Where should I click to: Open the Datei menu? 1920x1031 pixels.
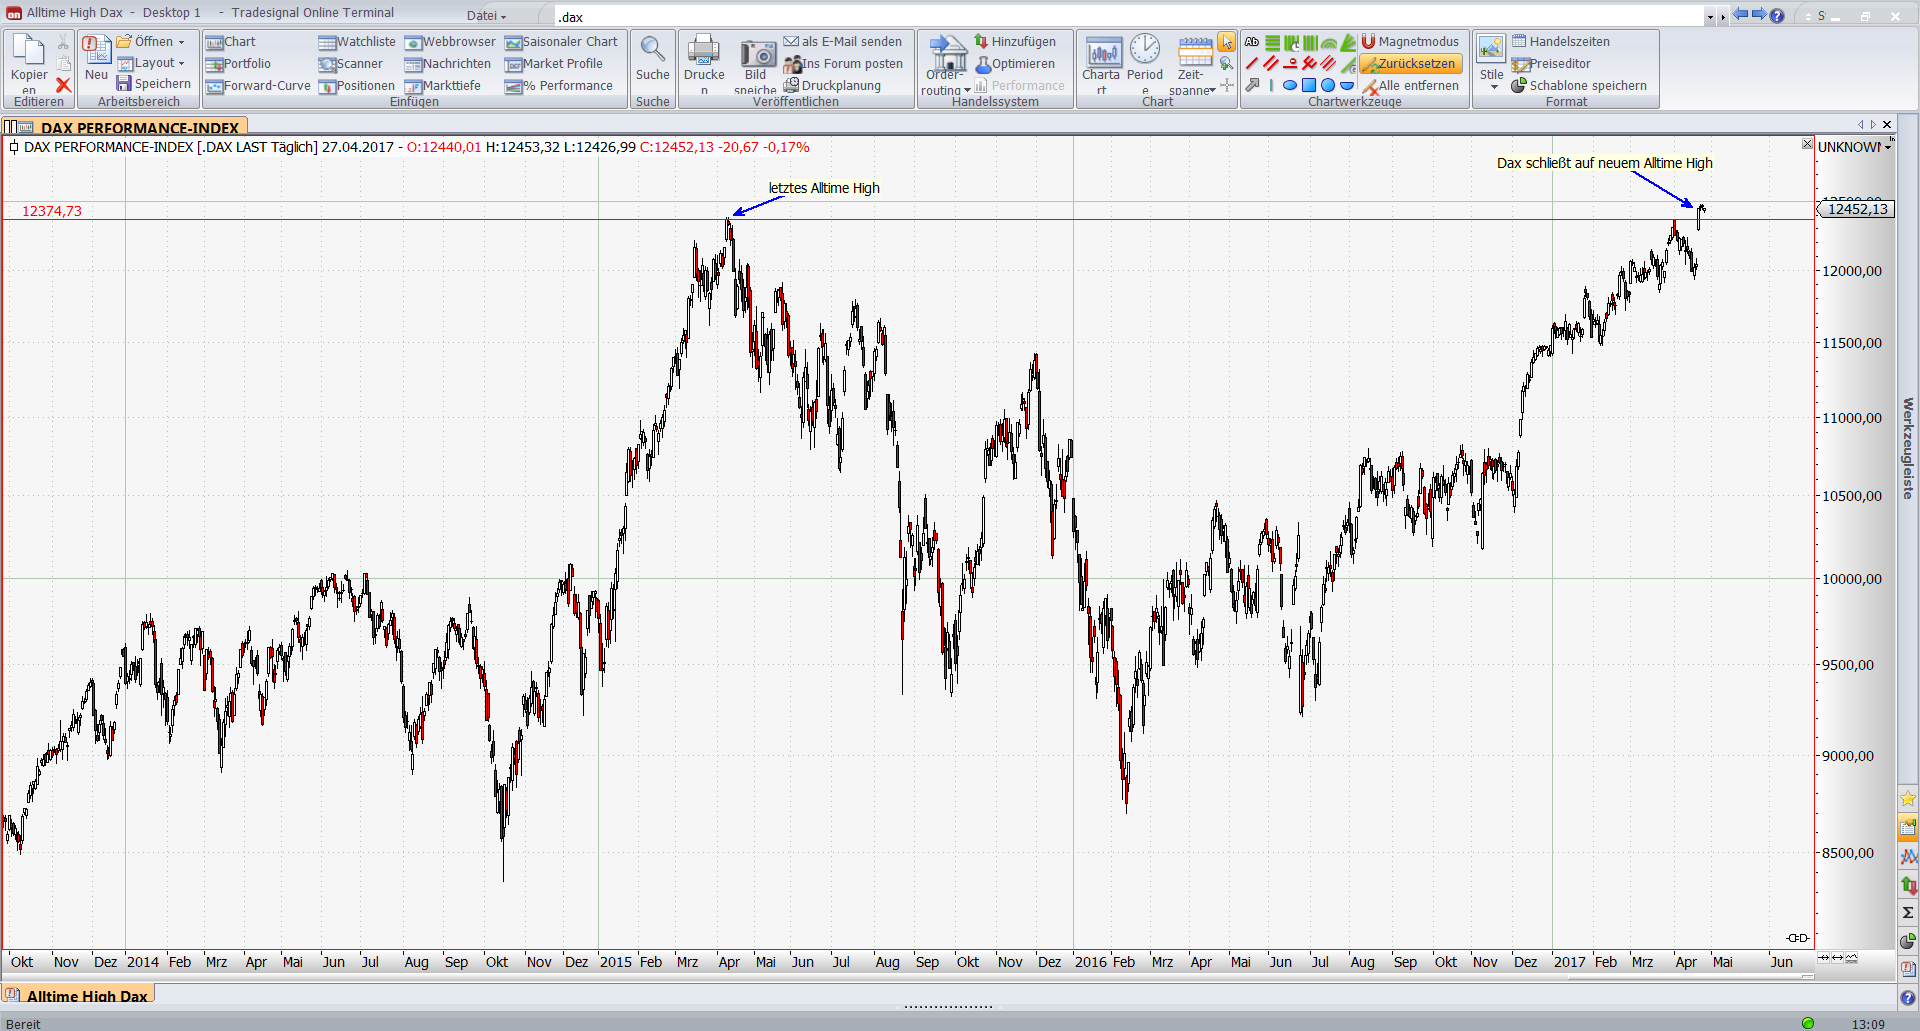click(486, 16)
